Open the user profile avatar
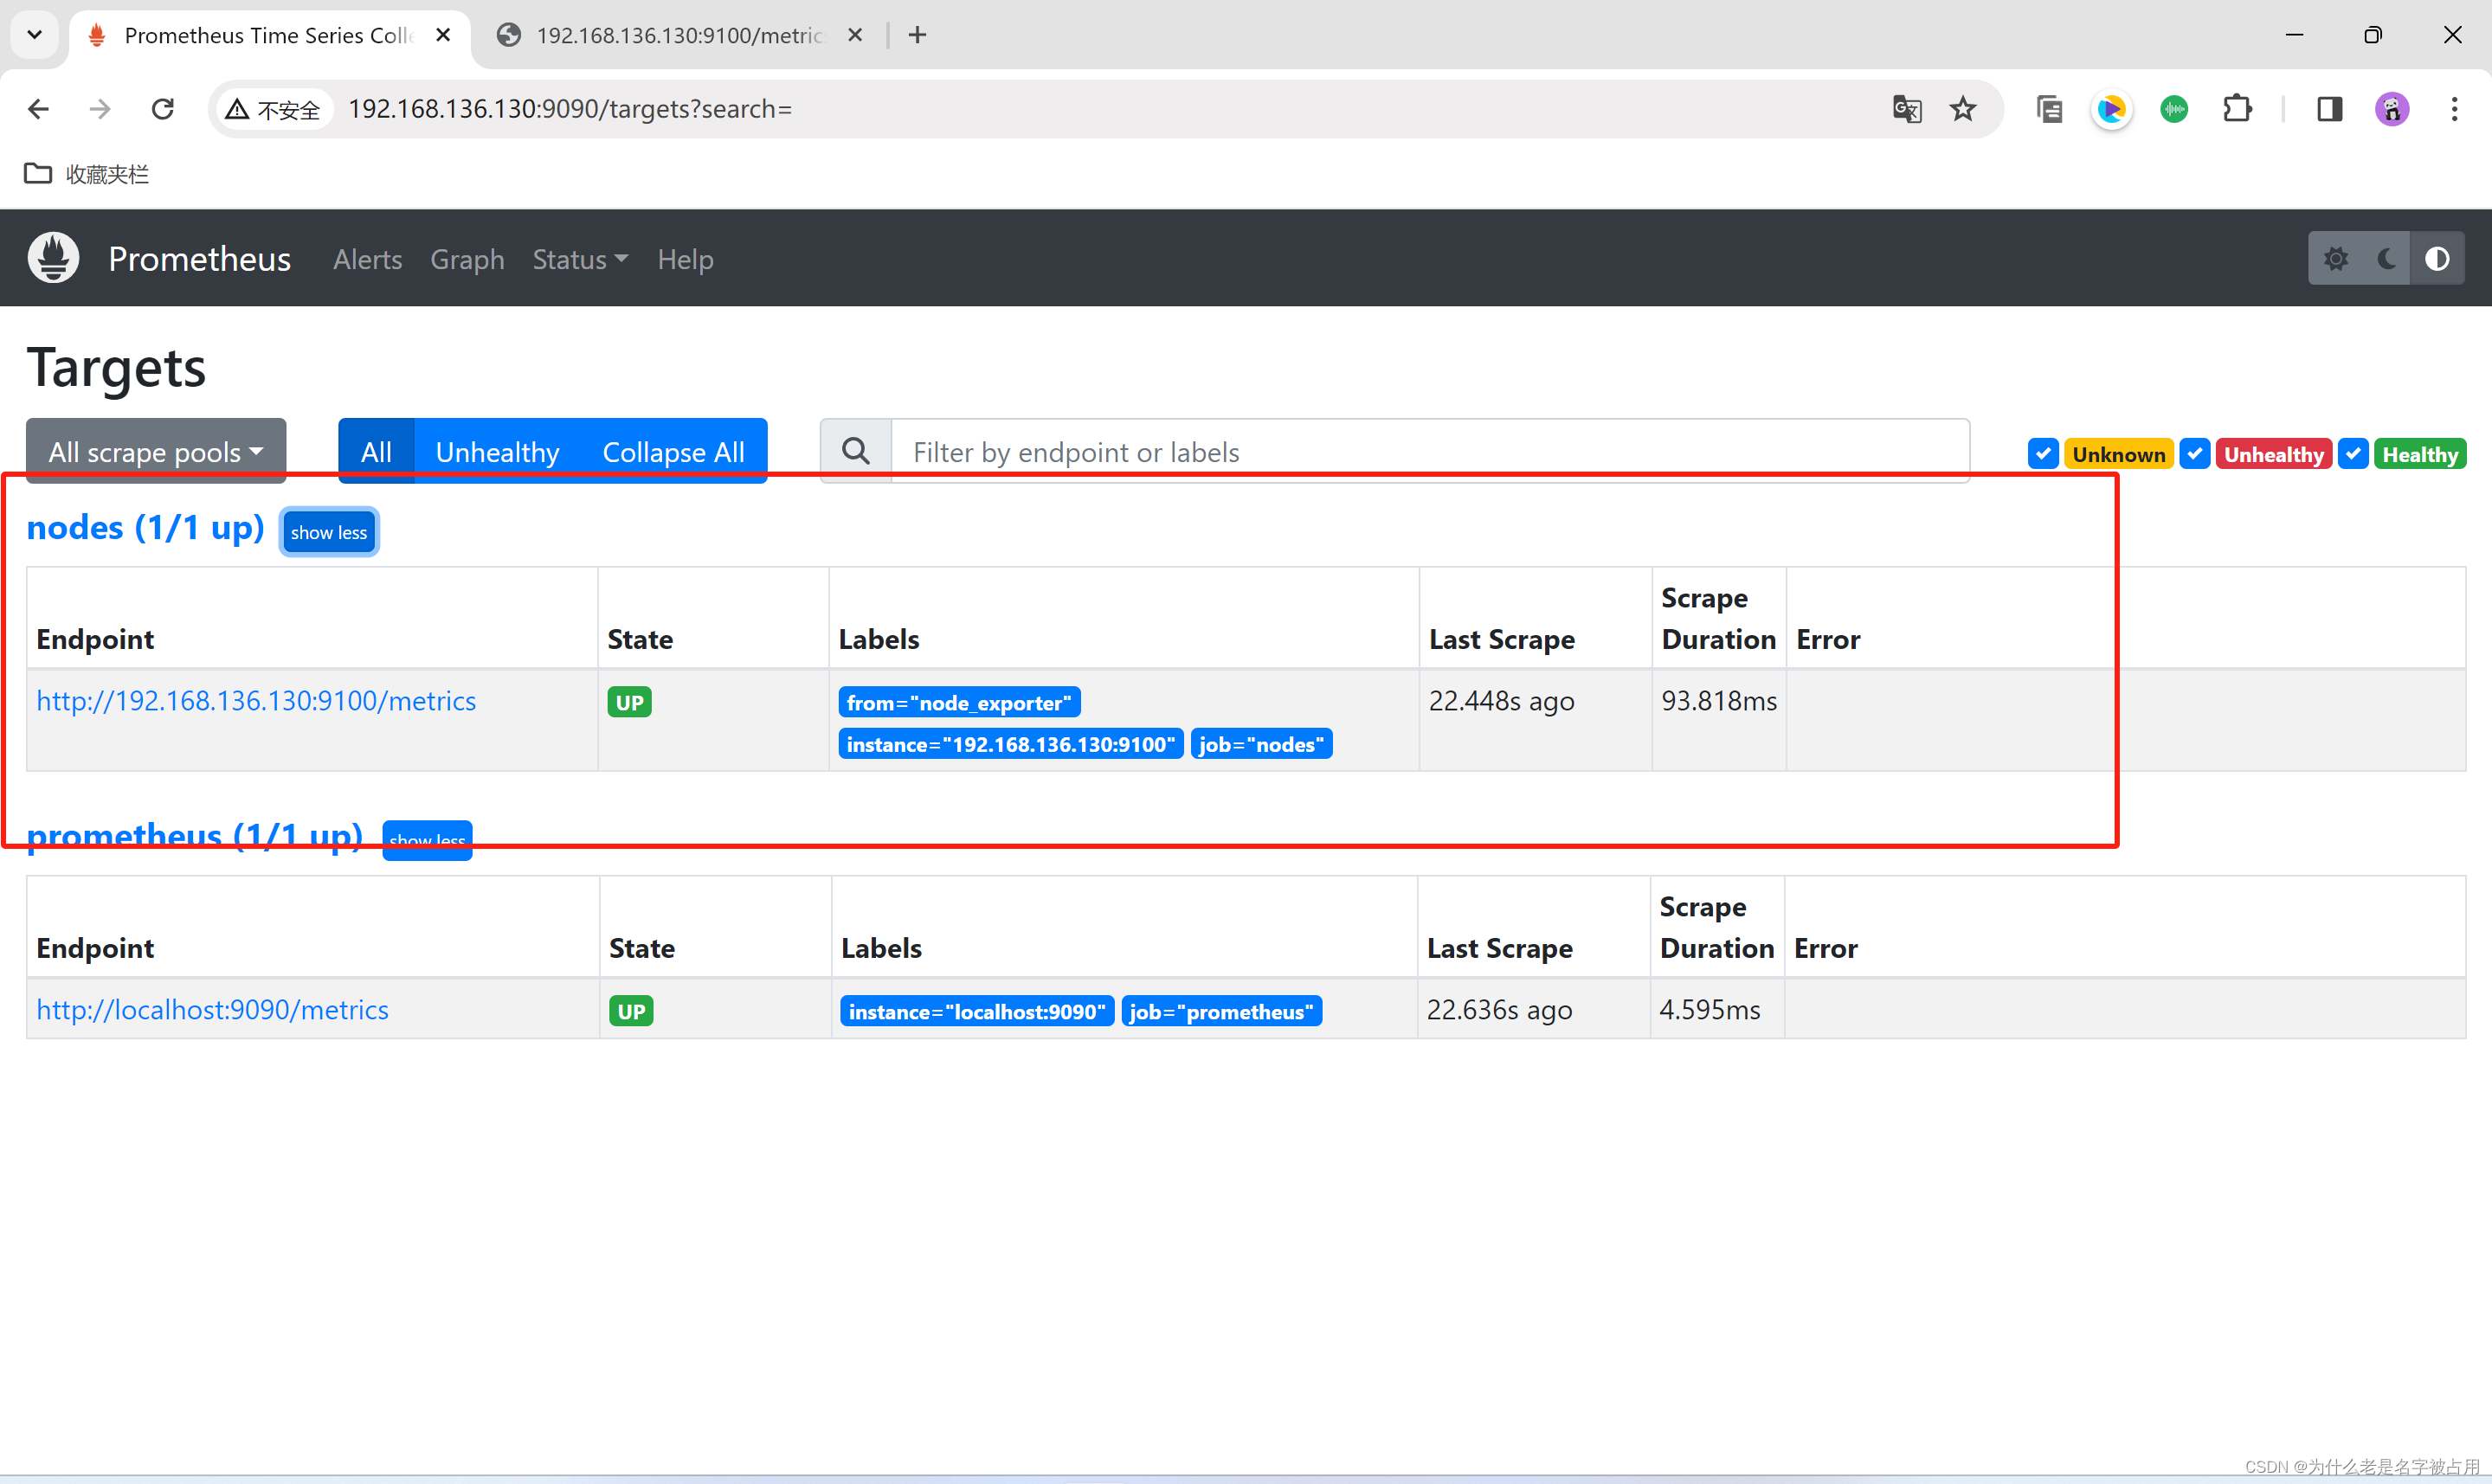The image size is (2492, 1484). 2392,109
